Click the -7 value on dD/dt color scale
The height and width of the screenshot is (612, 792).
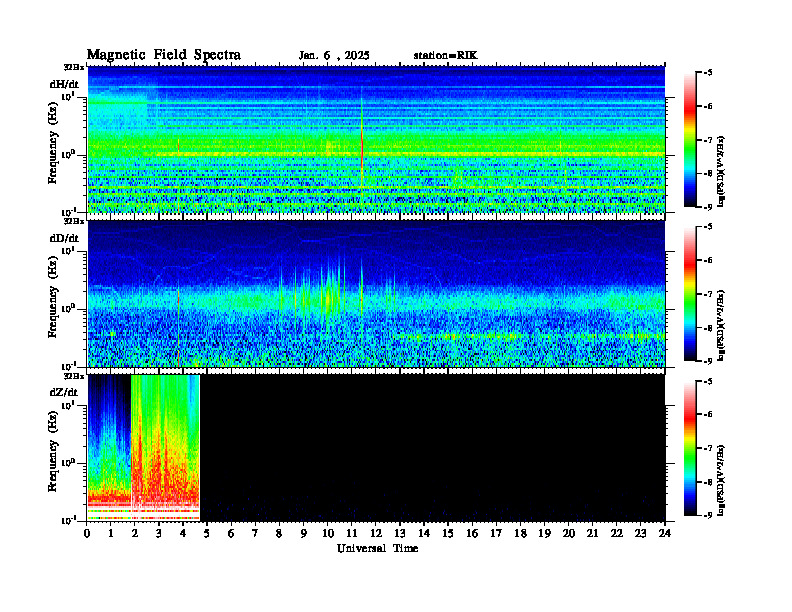point(708,294)
